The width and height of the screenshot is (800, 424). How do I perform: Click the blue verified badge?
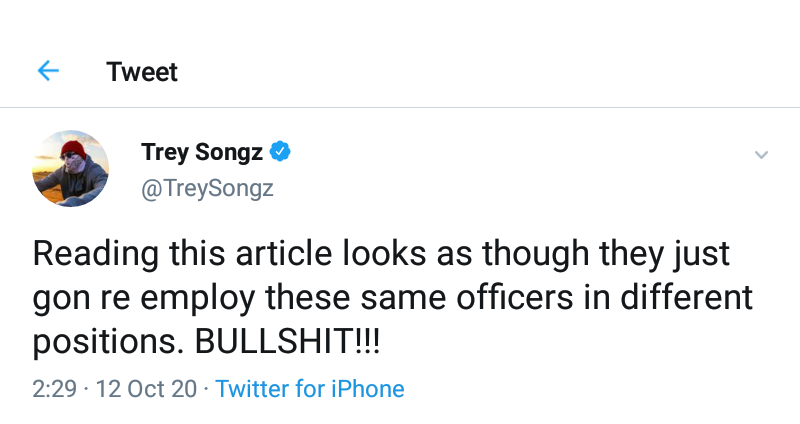pyautogui.click(x=281, y=152)
